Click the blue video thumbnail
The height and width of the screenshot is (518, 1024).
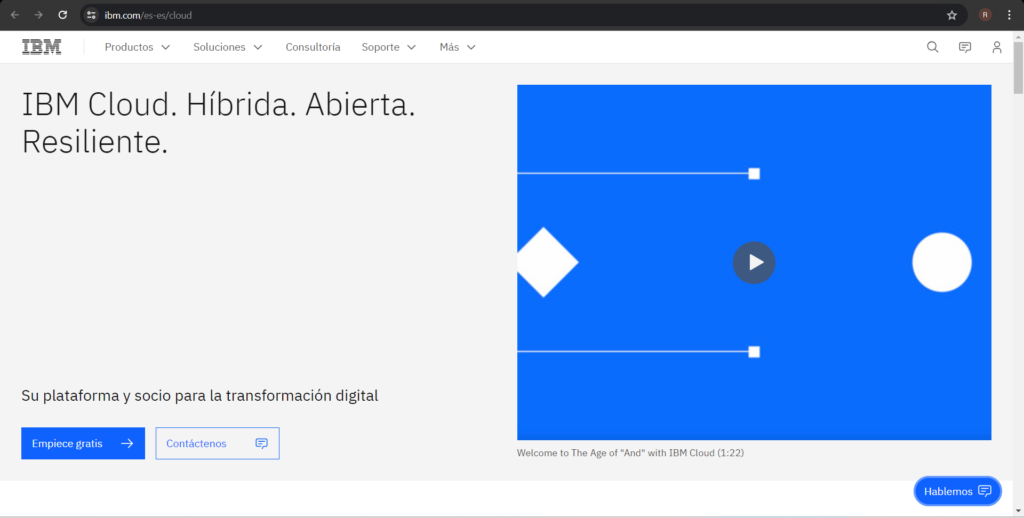(x=754, y=263)
